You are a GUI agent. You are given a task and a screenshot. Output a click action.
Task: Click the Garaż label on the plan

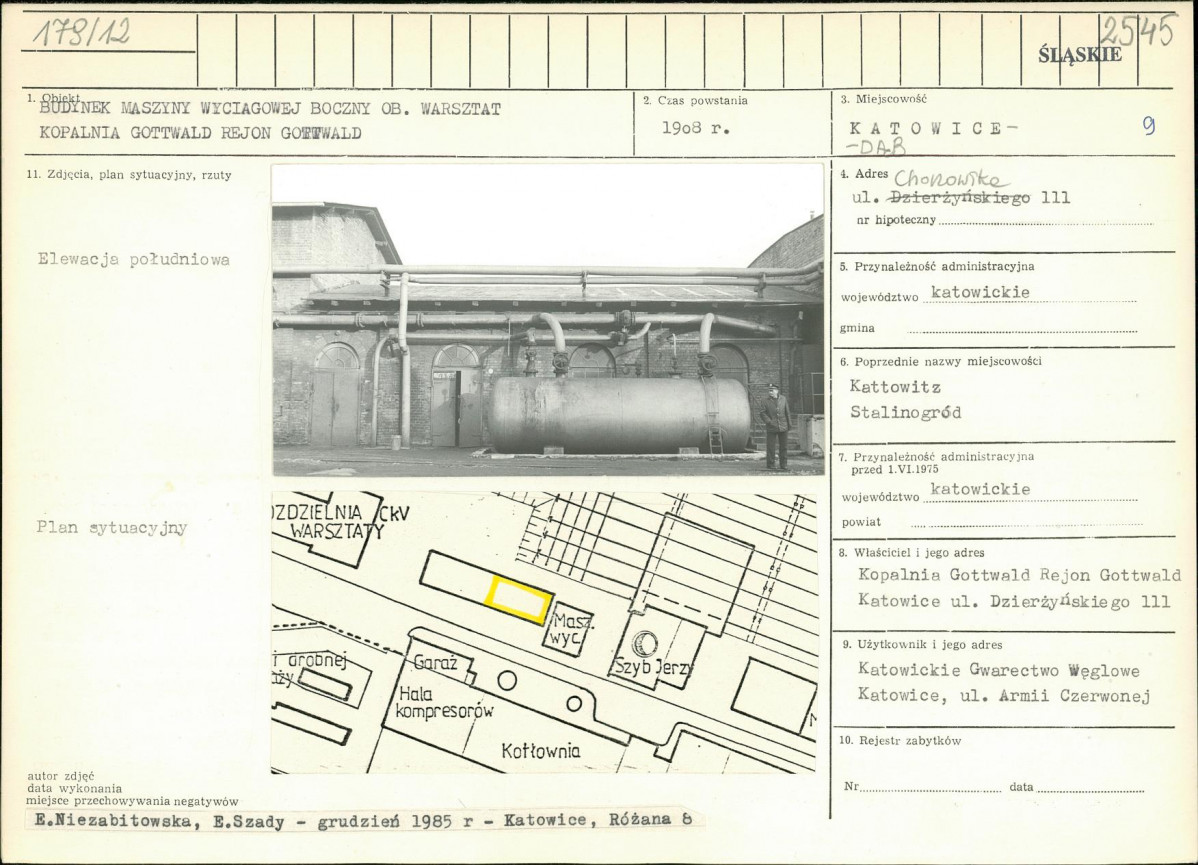(434, 663)
